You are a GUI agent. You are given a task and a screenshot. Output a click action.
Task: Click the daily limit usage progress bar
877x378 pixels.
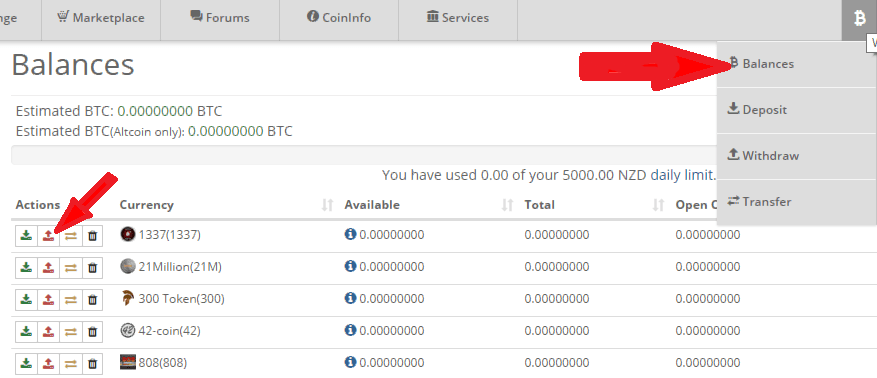(x=364, y=155)
